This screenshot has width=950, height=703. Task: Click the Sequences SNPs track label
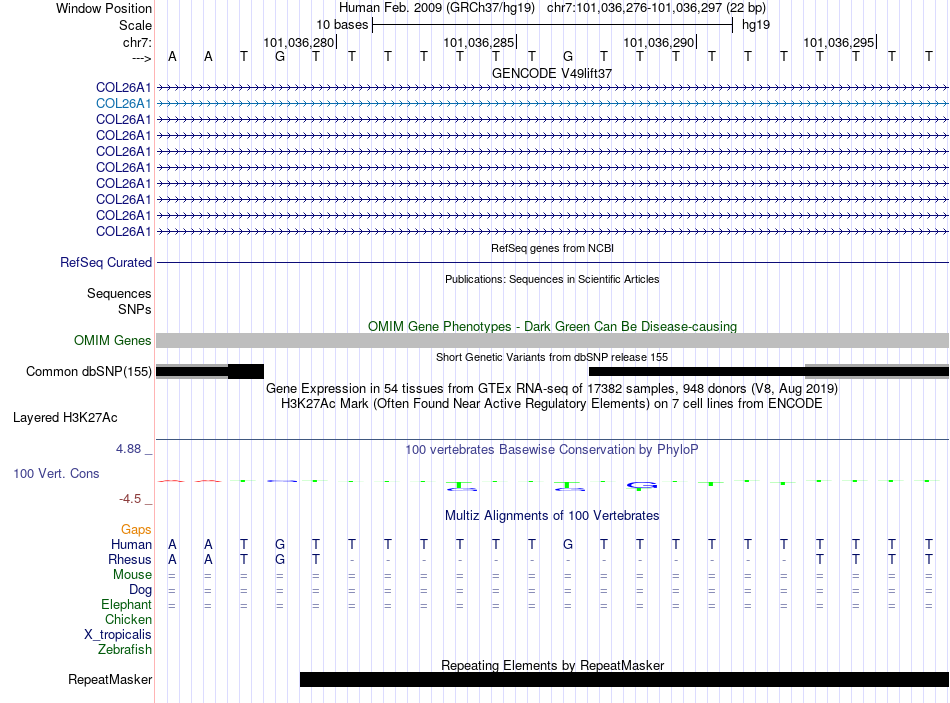(119, 301)
